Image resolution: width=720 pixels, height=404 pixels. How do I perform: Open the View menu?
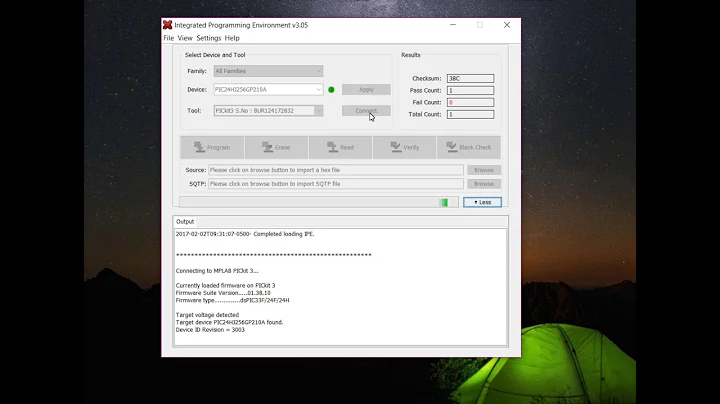click(185, 38)
